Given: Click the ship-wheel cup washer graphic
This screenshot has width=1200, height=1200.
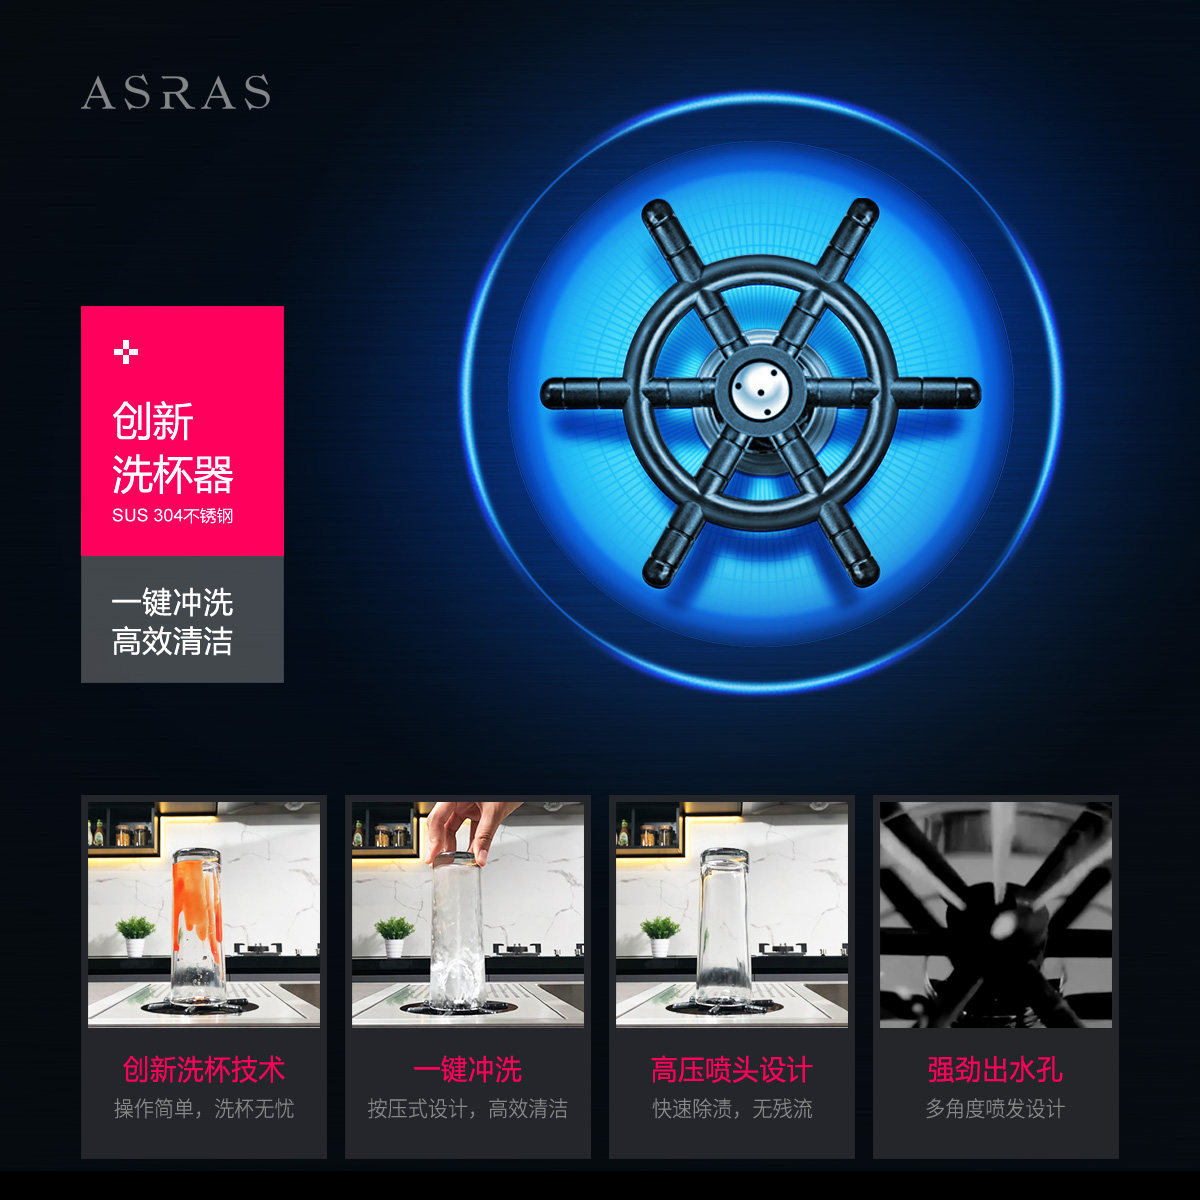Looking at the screenshot, I should tap(761, 391).
